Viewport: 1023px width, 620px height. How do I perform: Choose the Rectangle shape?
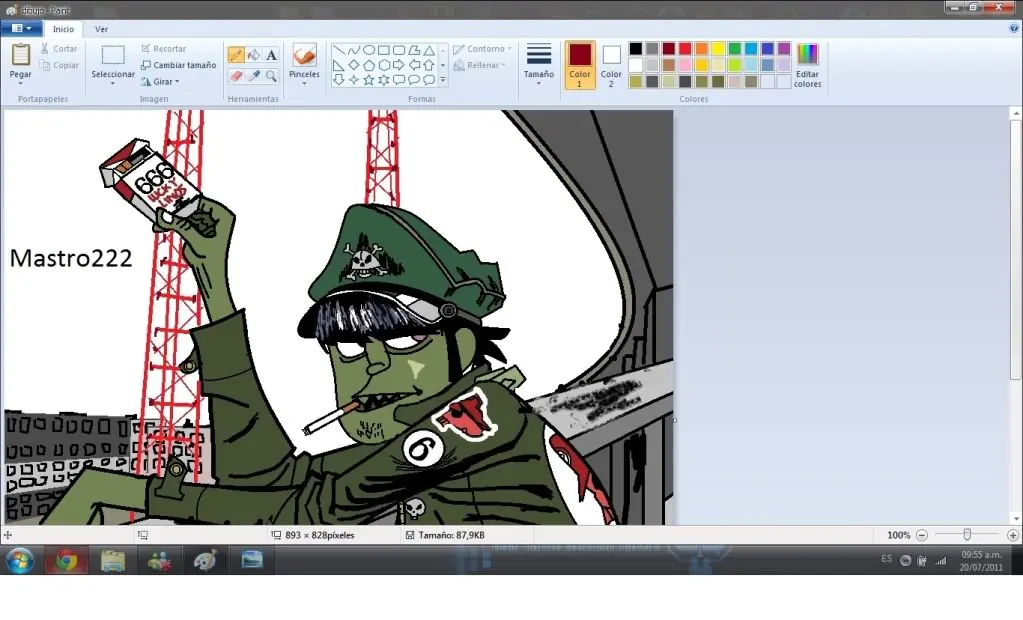[384, 50]
